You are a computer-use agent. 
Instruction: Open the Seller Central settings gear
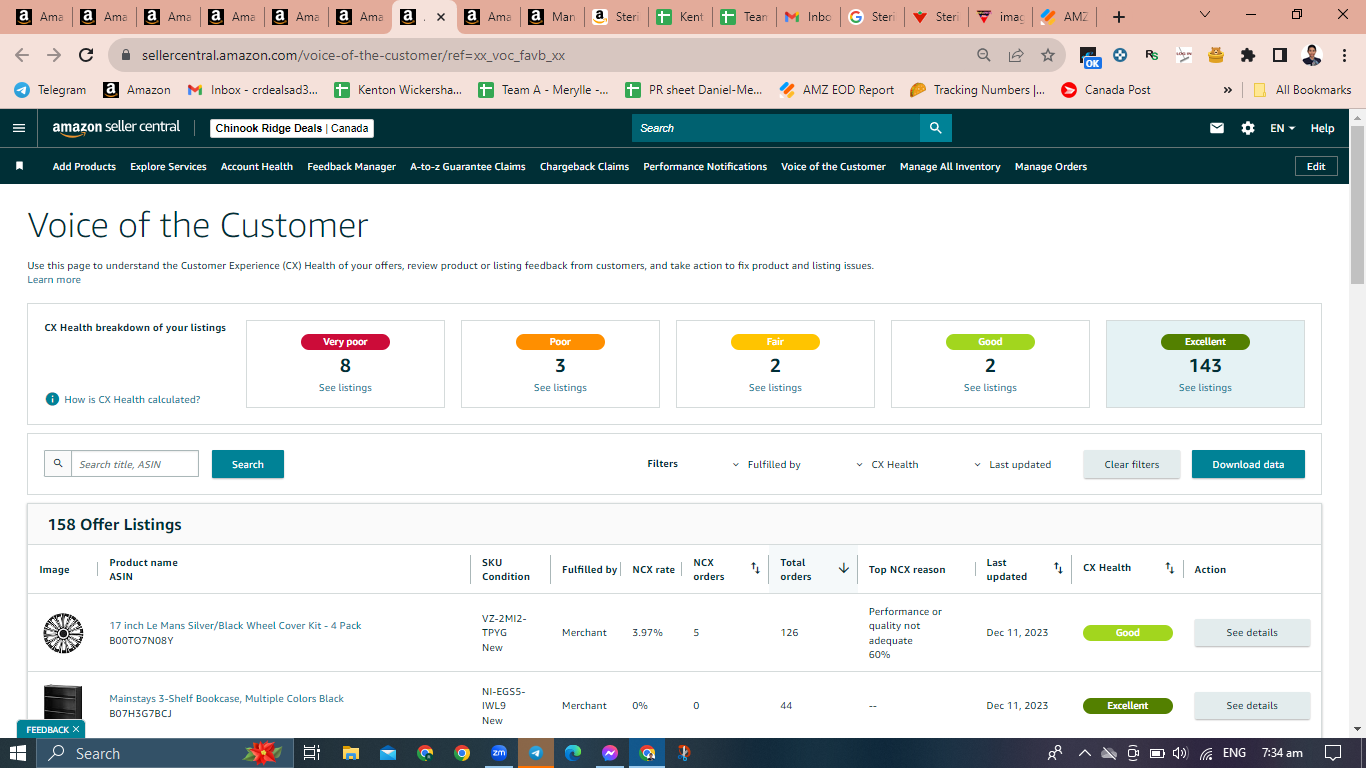pyautogui.click(x=1248, y=128)
